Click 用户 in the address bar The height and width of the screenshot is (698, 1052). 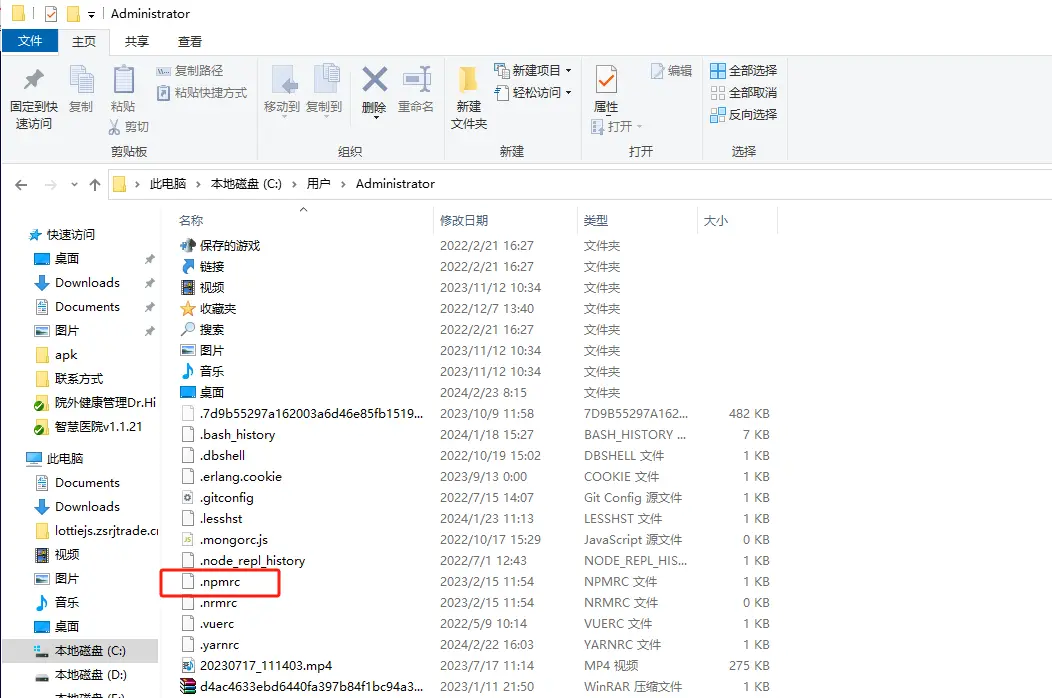click(x=319, y=184)
